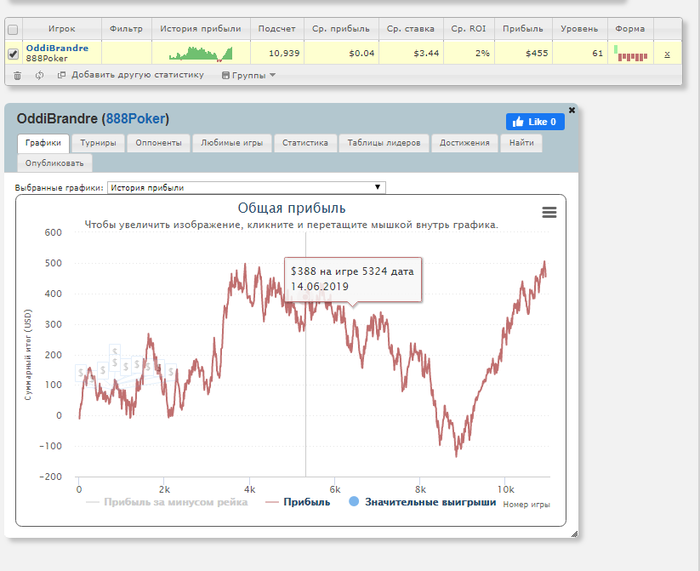Viewport: 700px width, 571px height.
Task: Sort by Ср. ставка column header
Action: click(411, 29)
